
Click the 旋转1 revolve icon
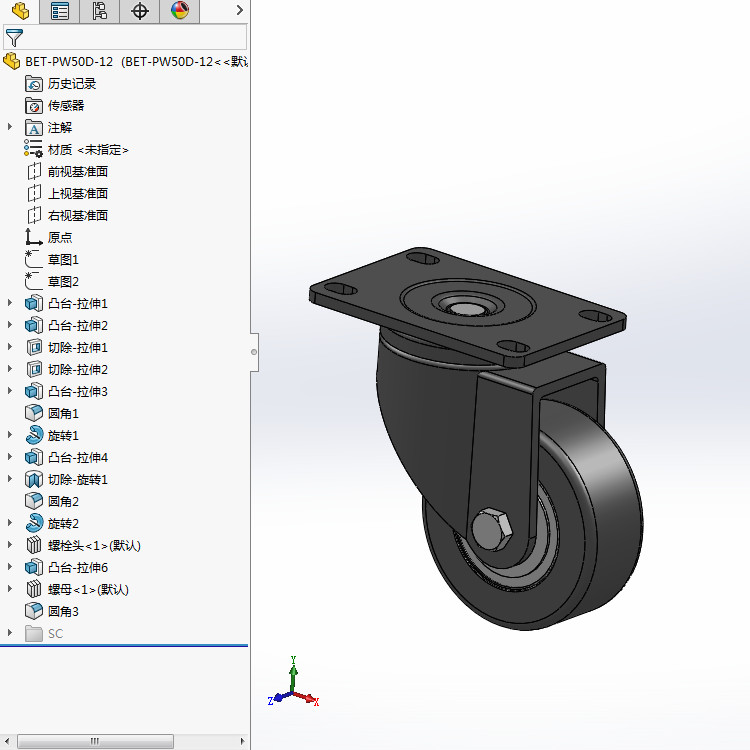[34, 435]
